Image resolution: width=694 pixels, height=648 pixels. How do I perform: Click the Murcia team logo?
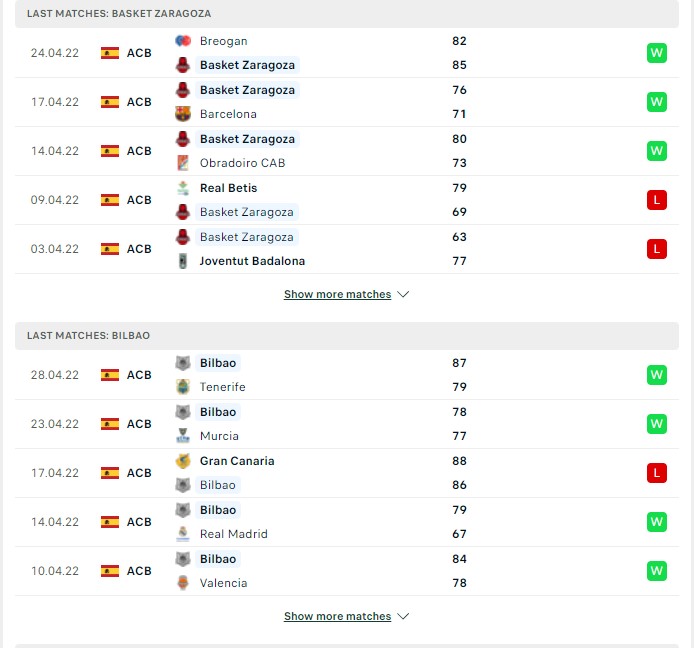183,436
